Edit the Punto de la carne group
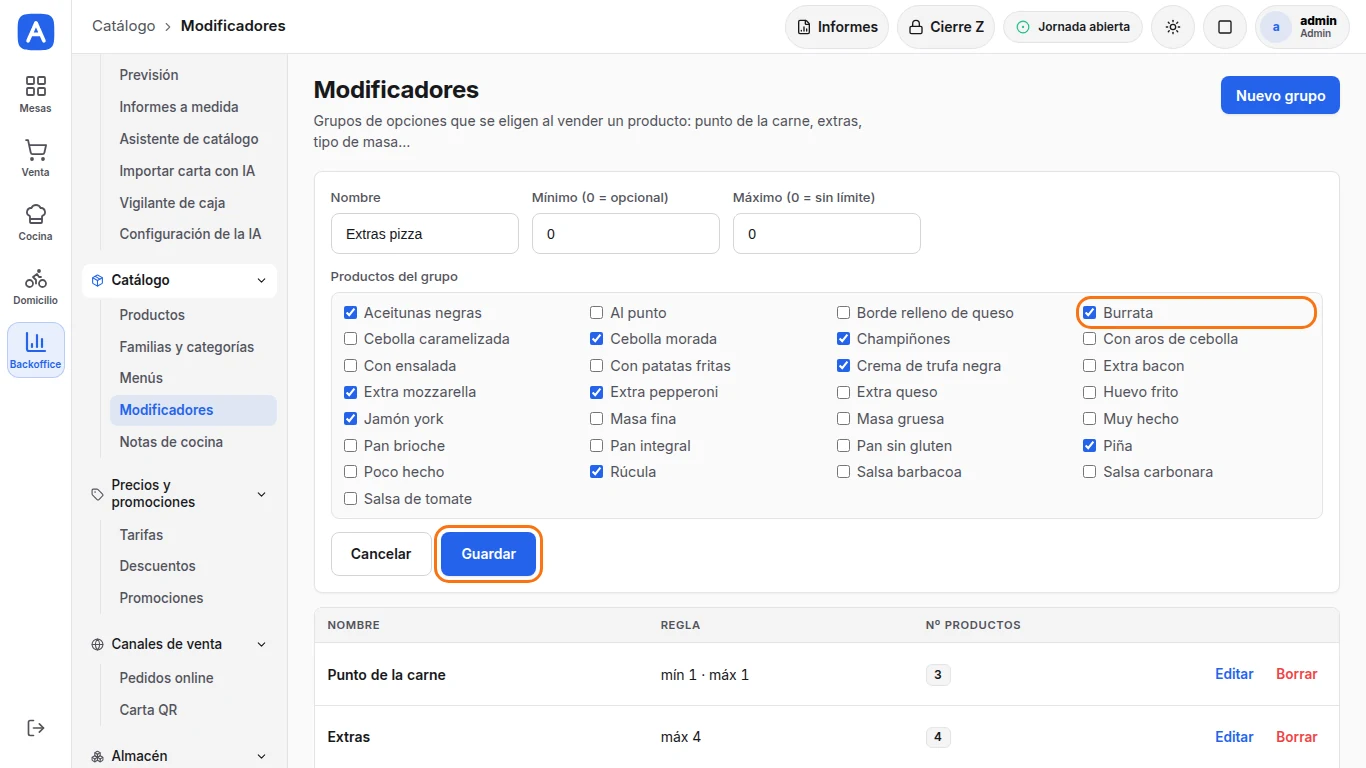 1234,674
